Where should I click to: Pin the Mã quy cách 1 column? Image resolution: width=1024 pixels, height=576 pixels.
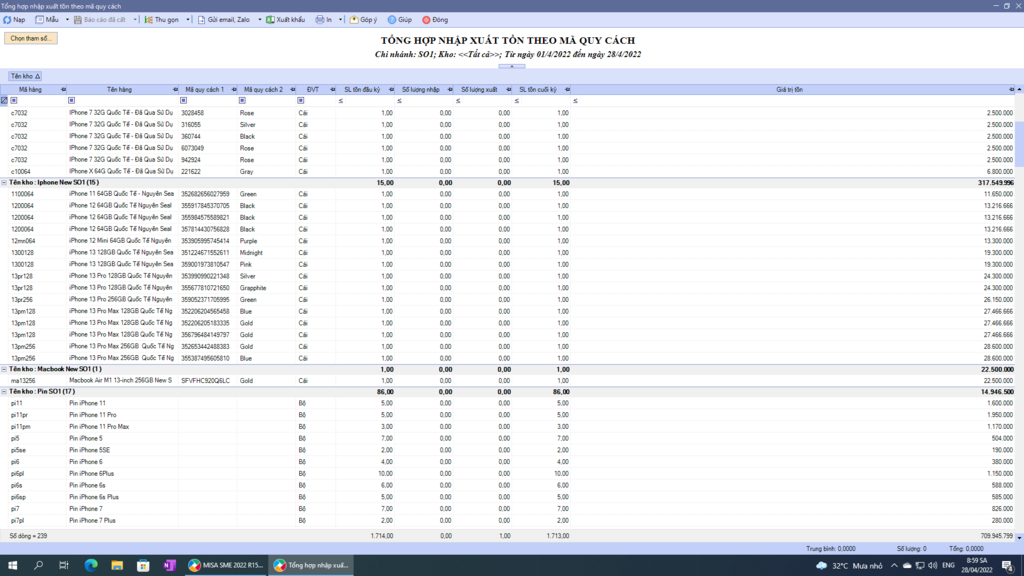pos(234,89)
